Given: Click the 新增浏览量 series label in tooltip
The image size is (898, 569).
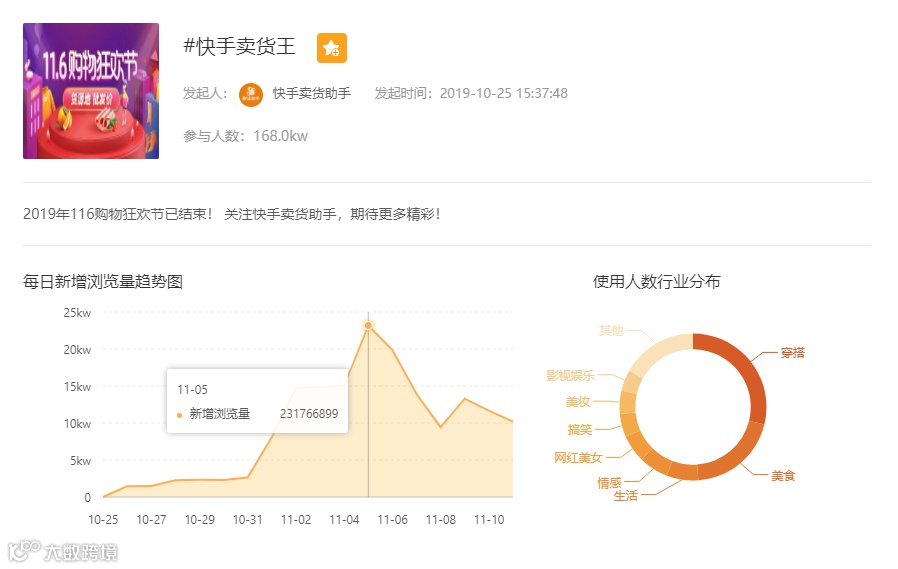Looking at the screenshot, I should (220, 414).
